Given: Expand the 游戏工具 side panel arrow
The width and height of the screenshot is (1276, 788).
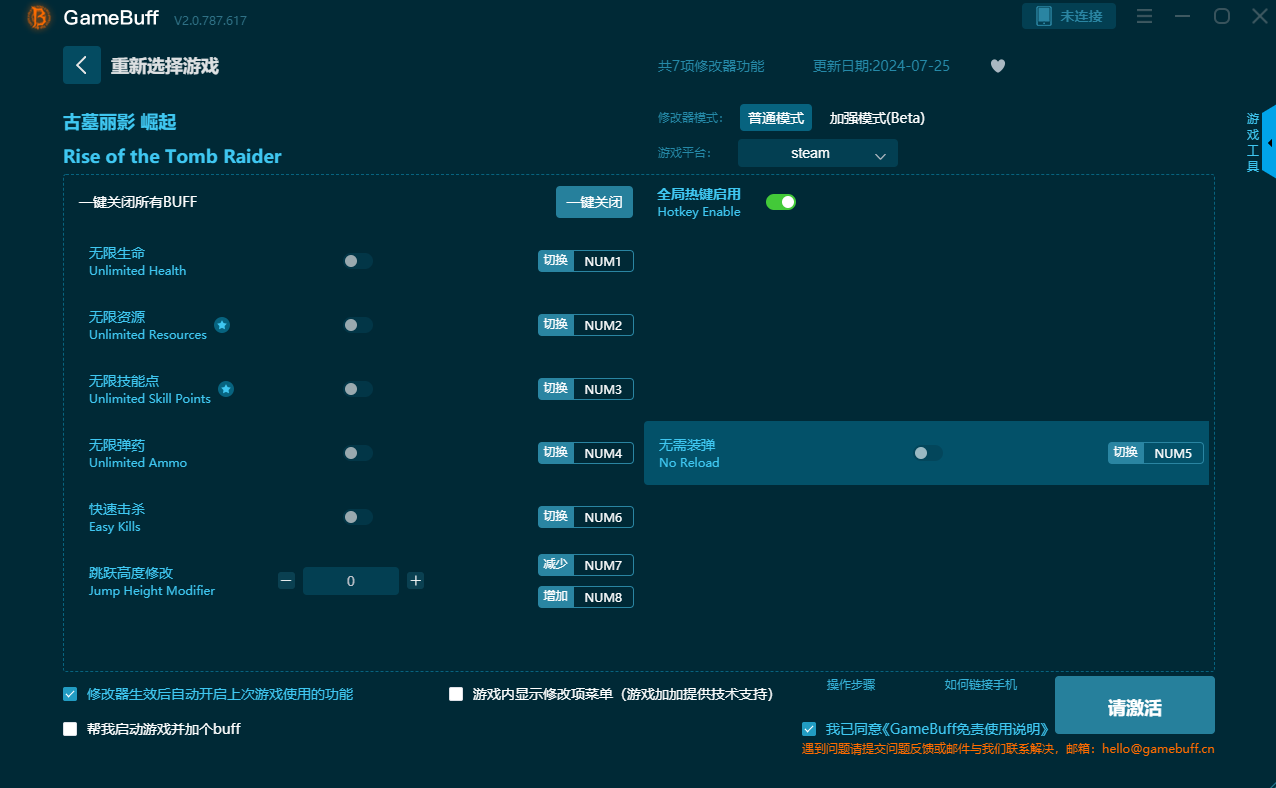Looking at the screenshot, I should (1269, 143).
